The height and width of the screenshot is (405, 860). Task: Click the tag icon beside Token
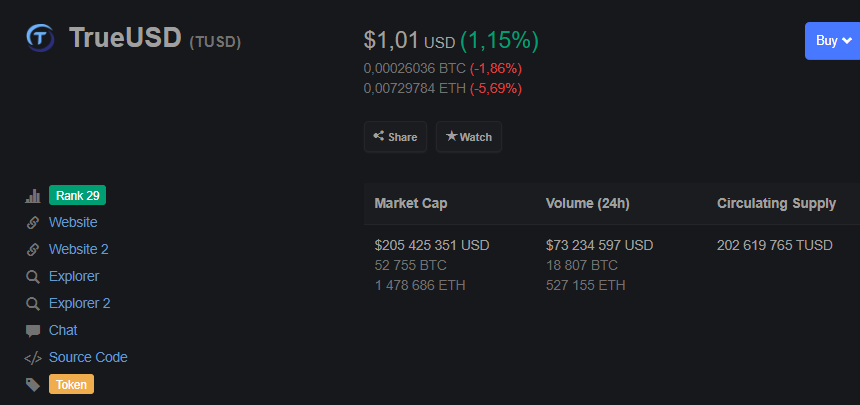(x=33, y=385)
